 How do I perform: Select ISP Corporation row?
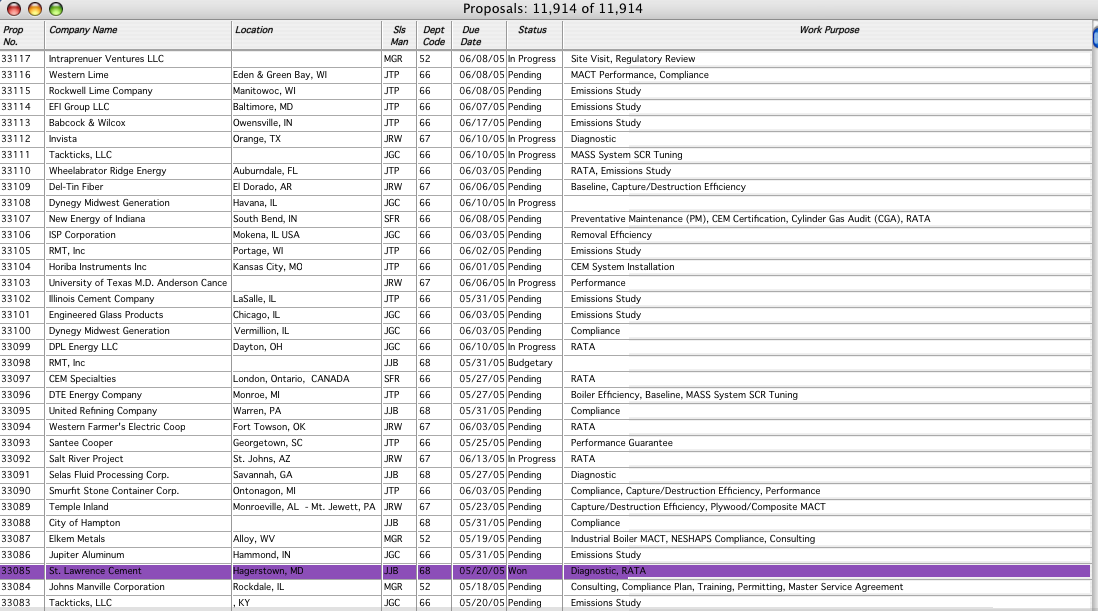[x=82, y=235]
